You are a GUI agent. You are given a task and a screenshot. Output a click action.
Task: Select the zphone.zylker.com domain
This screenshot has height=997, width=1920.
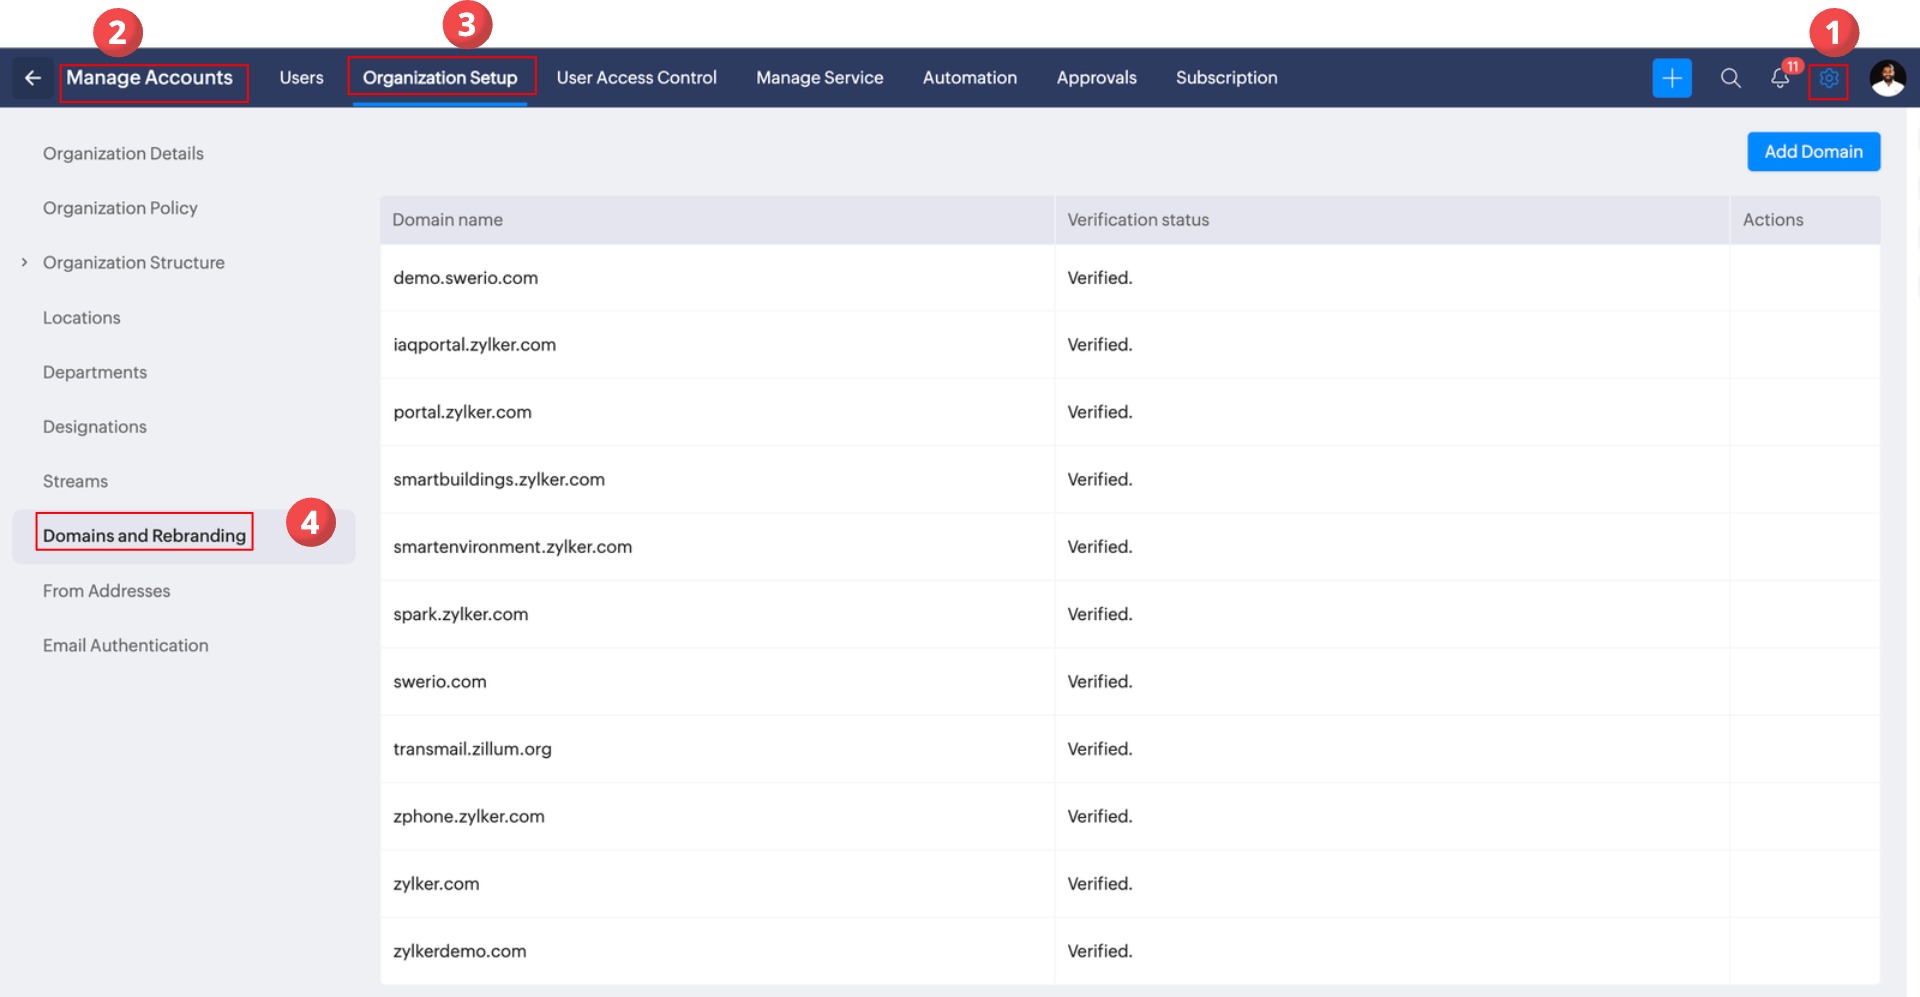coord(469,816)
